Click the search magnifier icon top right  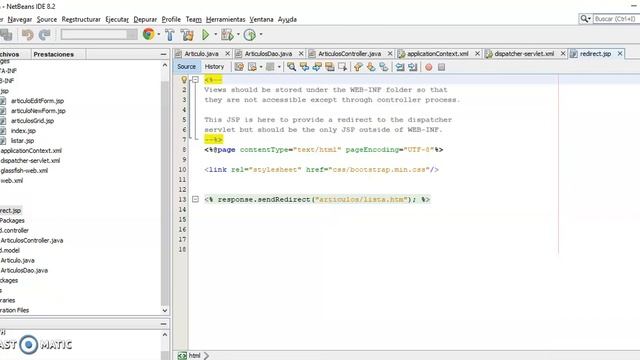point(584,19)
